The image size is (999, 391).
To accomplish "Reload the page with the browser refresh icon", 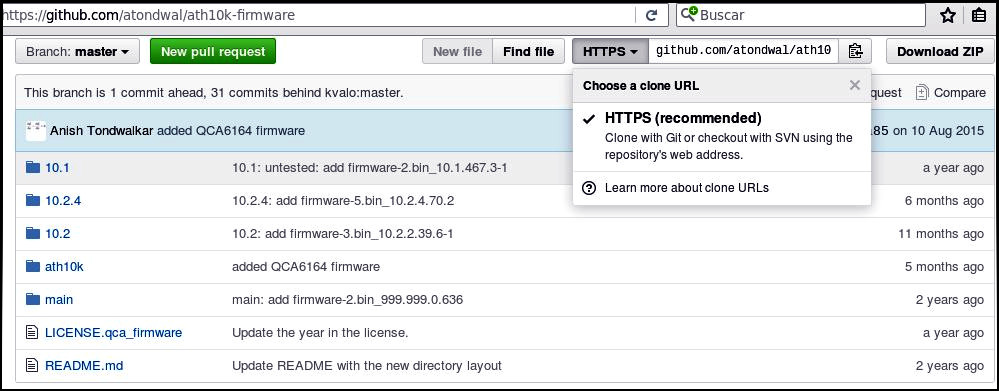I will [x=651, y=15].
